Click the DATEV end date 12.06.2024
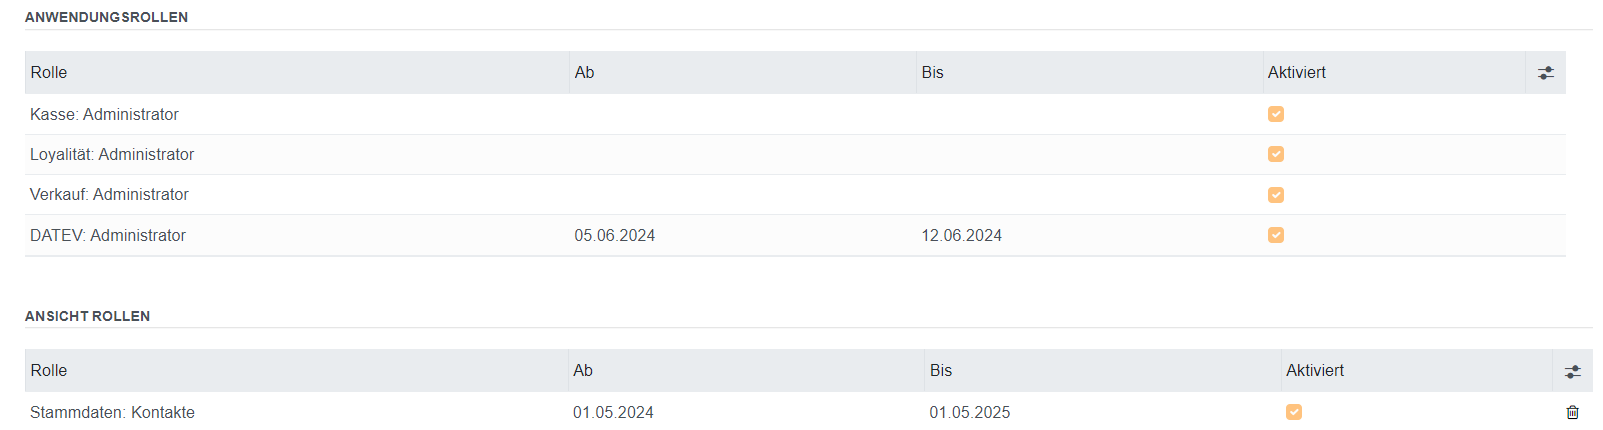This screenshot has height=430, width=1603. tap(961, 236)
